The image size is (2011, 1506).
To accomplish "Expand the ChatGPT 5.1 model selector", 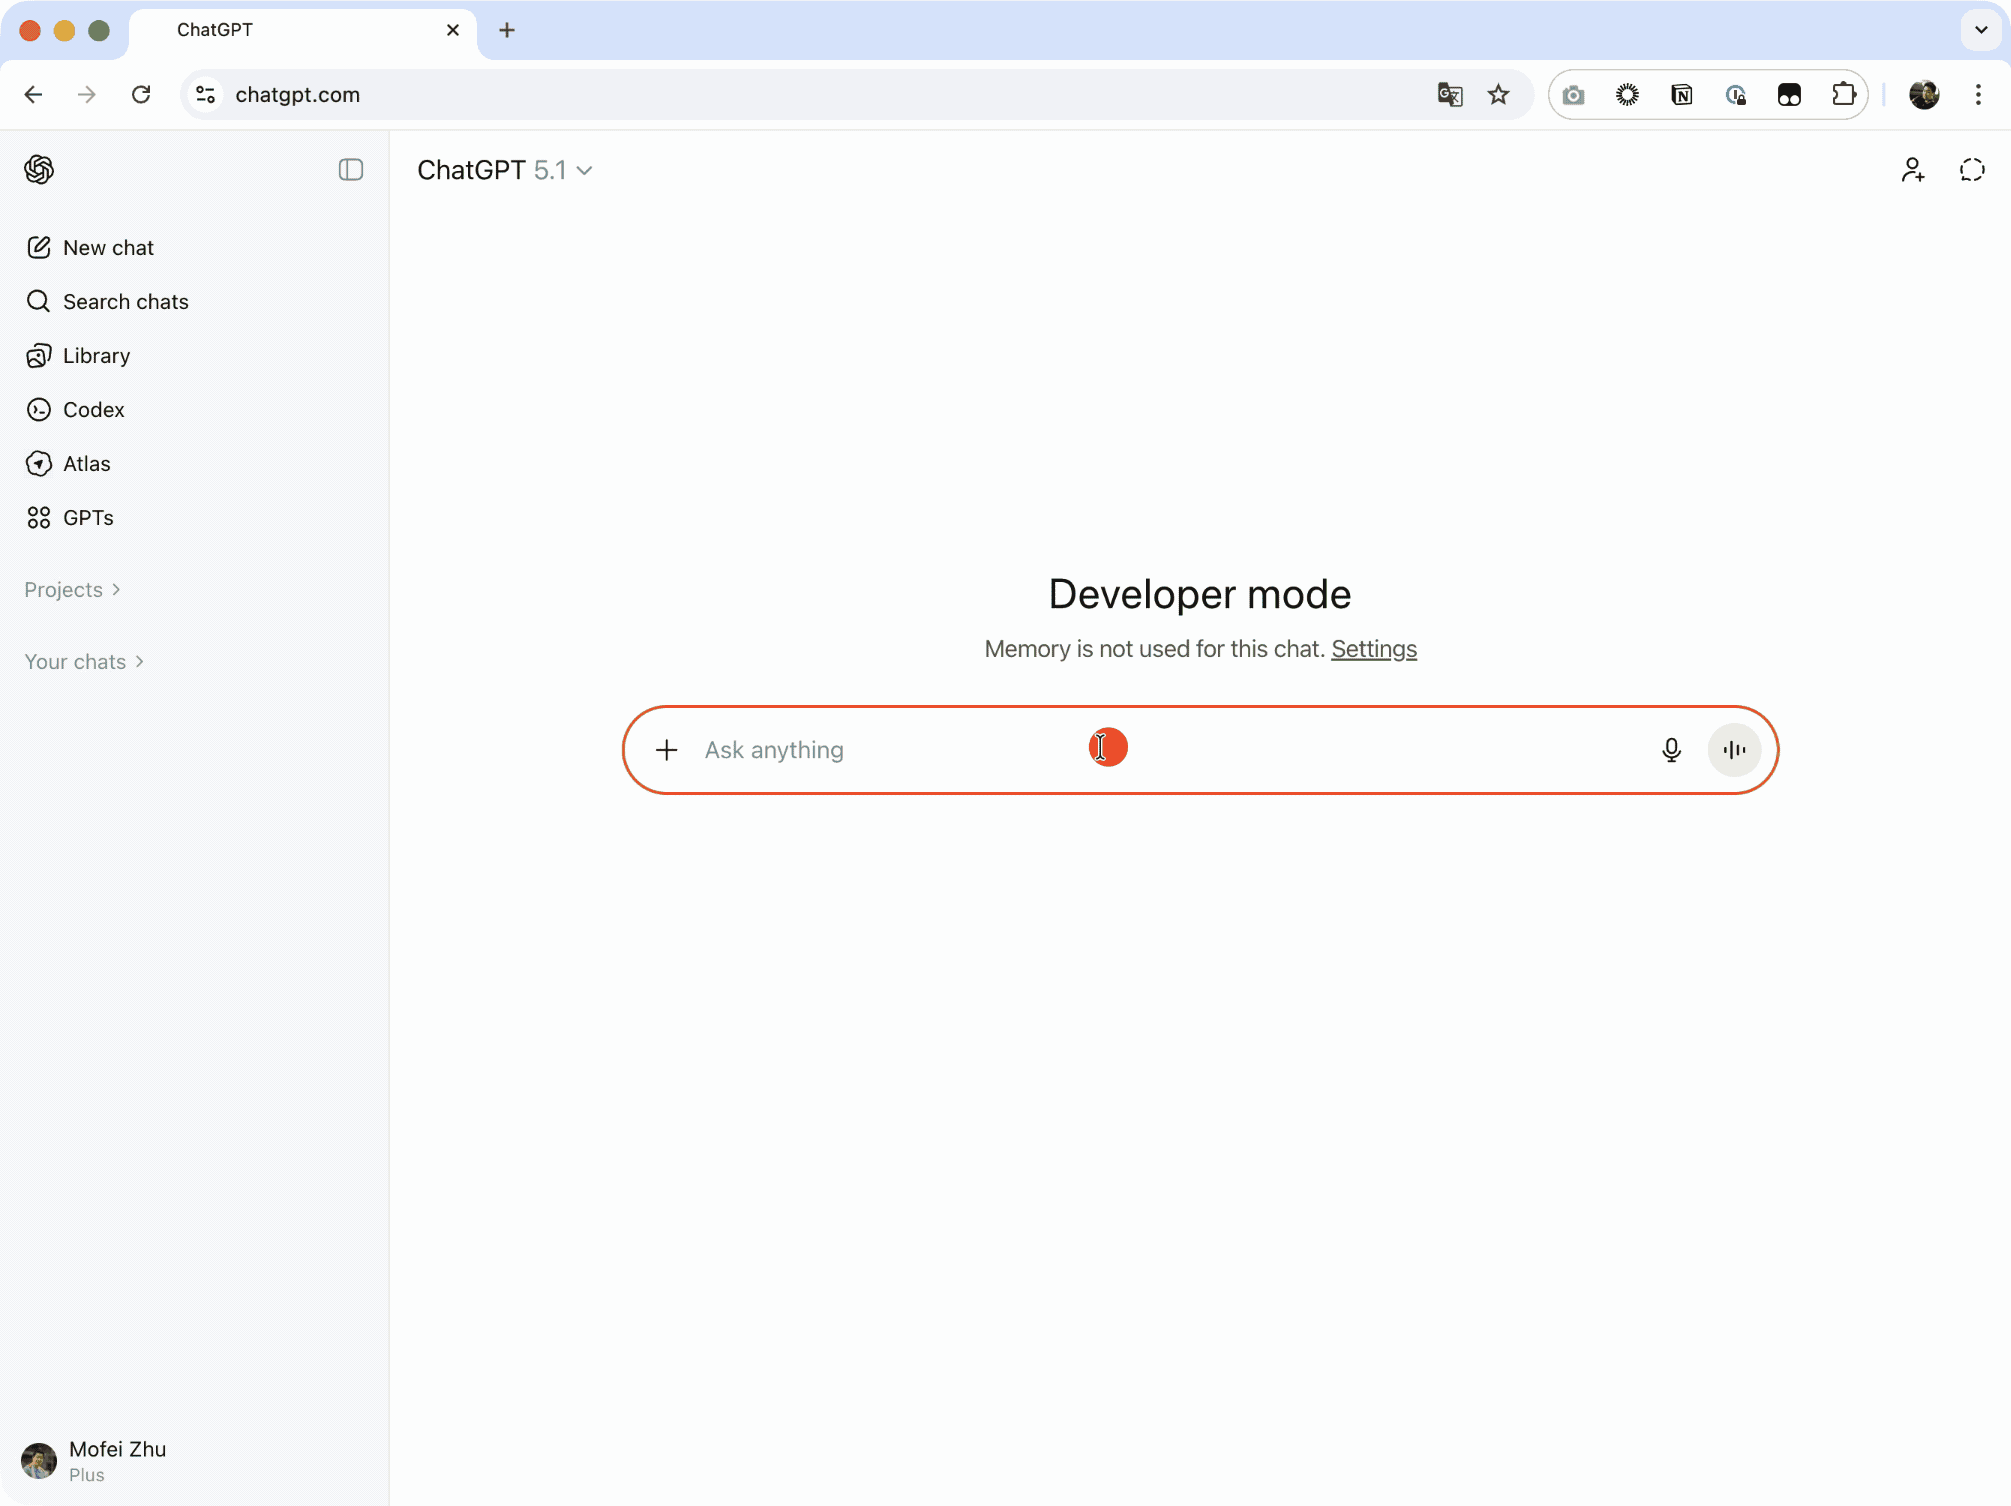I will [x=505, y=170].
